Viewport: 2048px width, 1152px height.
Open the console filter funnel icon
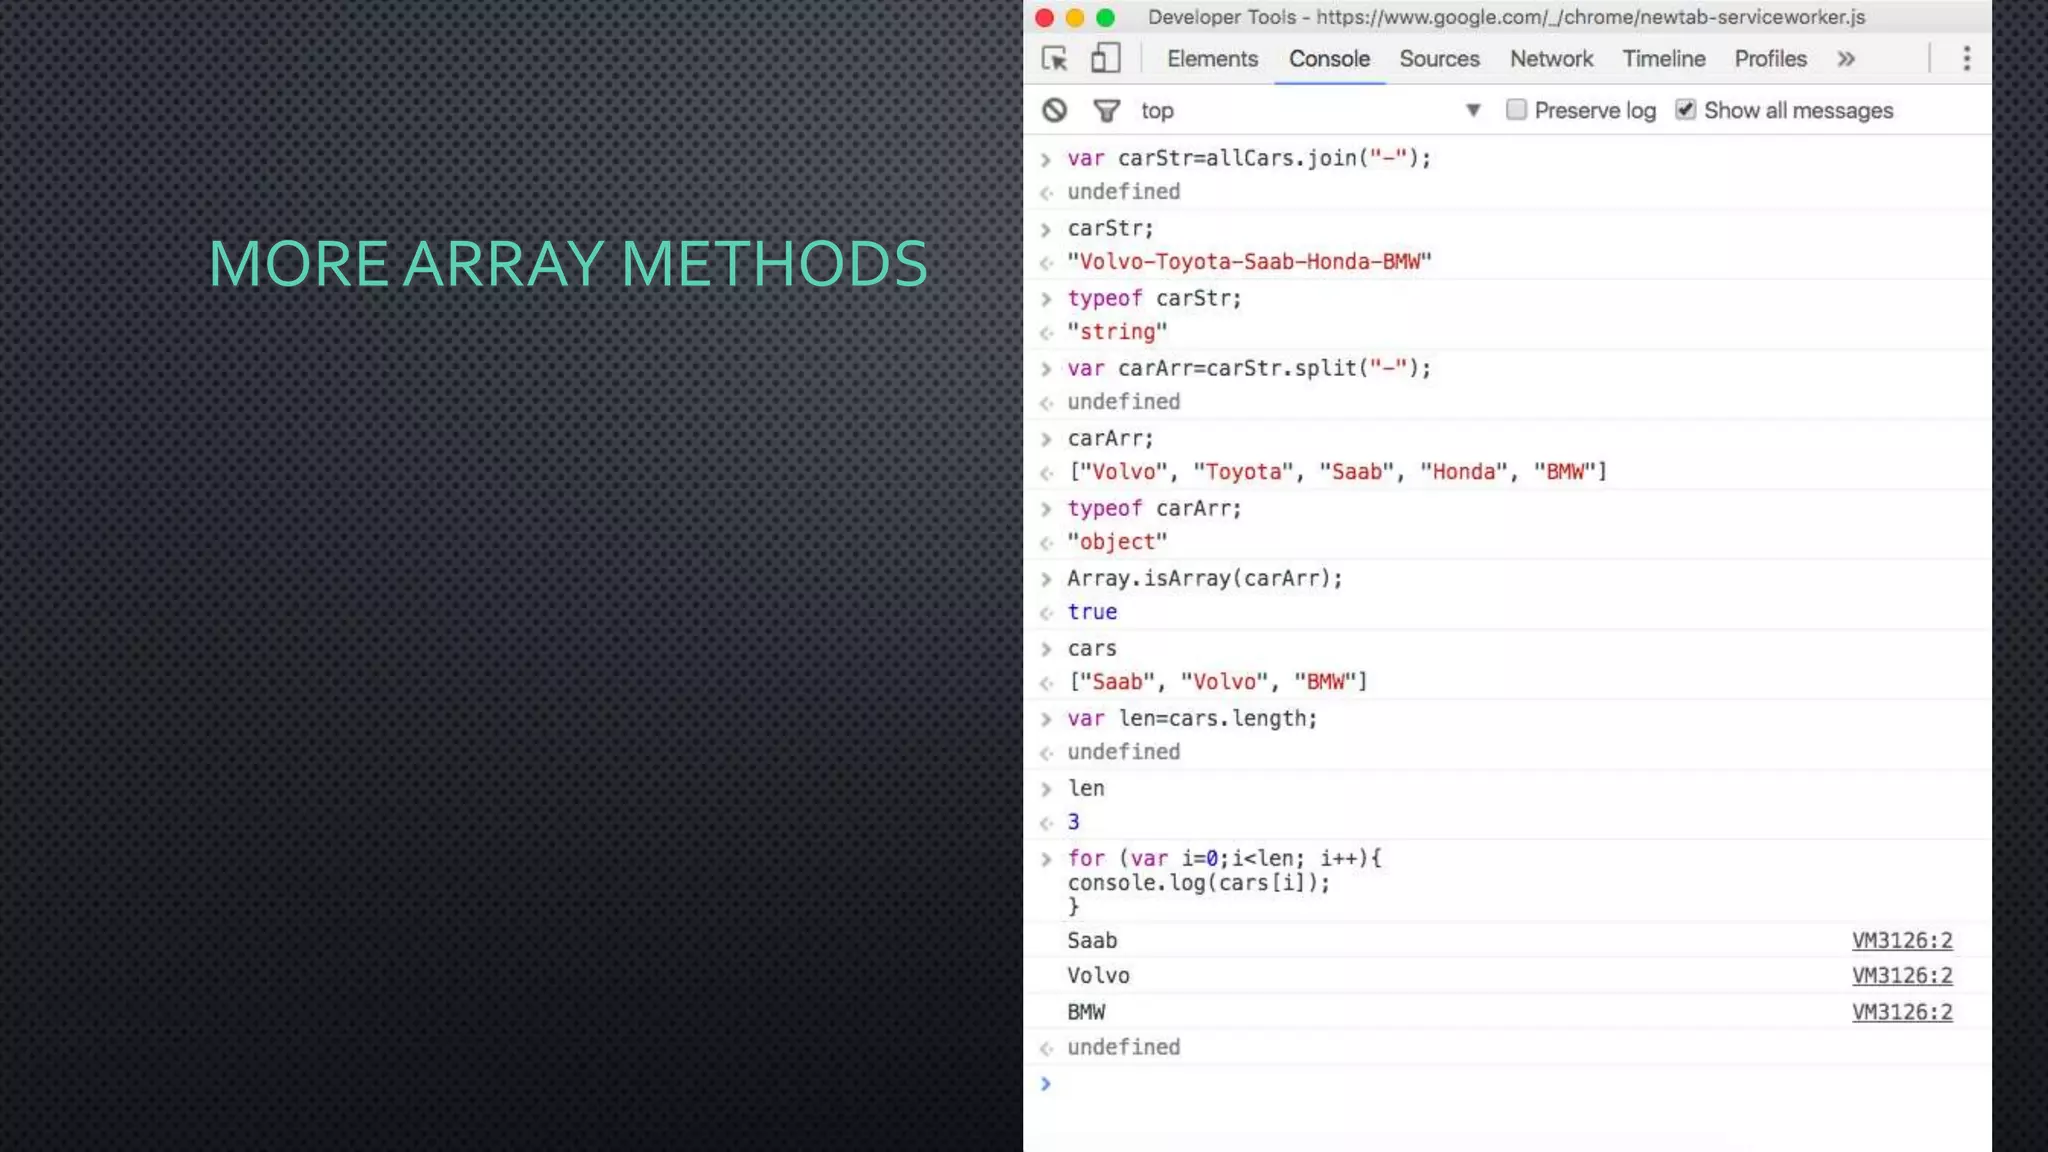coord(1106,111)
